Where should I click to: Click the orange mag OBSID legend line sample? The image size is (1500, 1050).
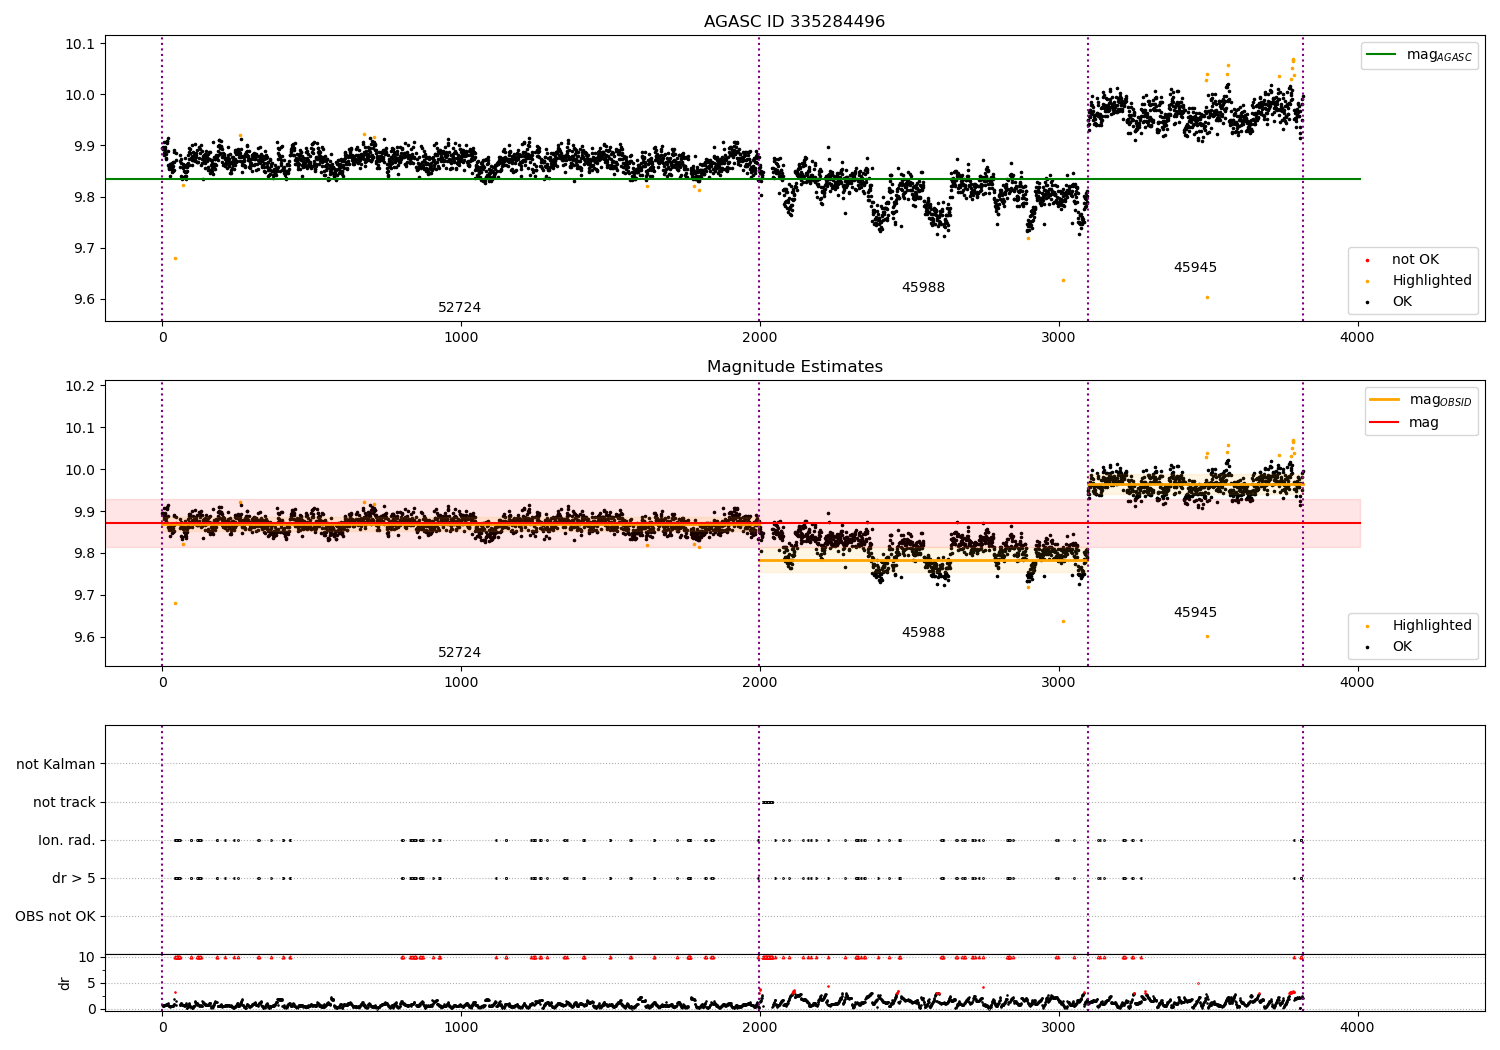tap(1385, 400)
